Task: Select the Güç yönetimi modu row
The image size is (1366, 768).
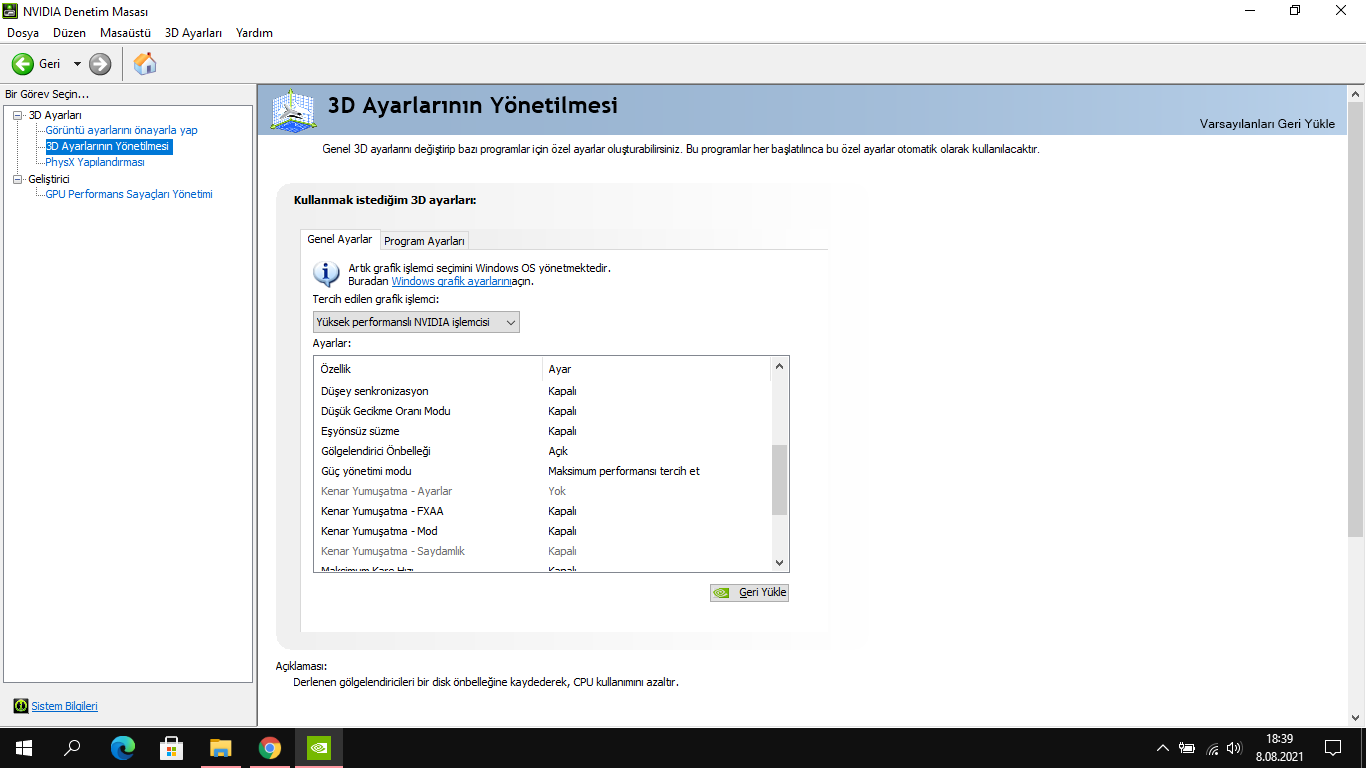Action: [x=543, y=471]
